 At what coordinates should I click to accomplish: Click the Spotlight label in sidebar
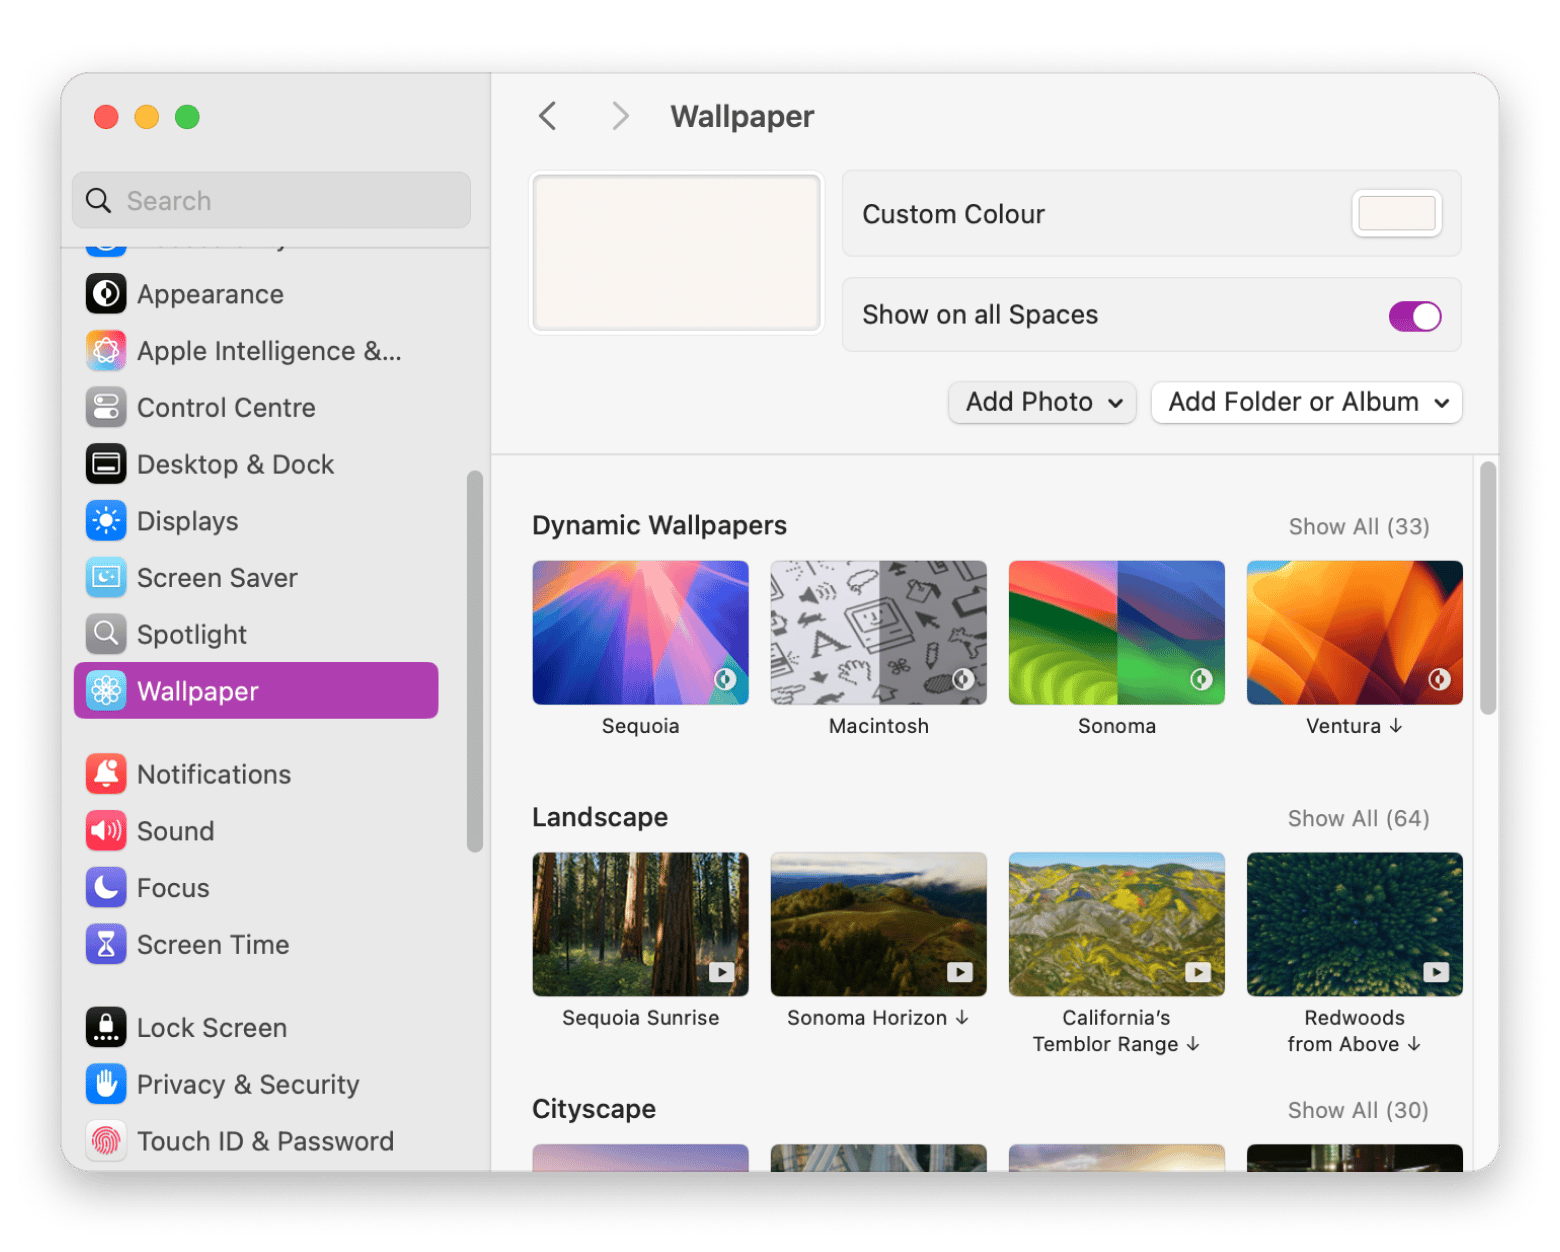[192, 635]
